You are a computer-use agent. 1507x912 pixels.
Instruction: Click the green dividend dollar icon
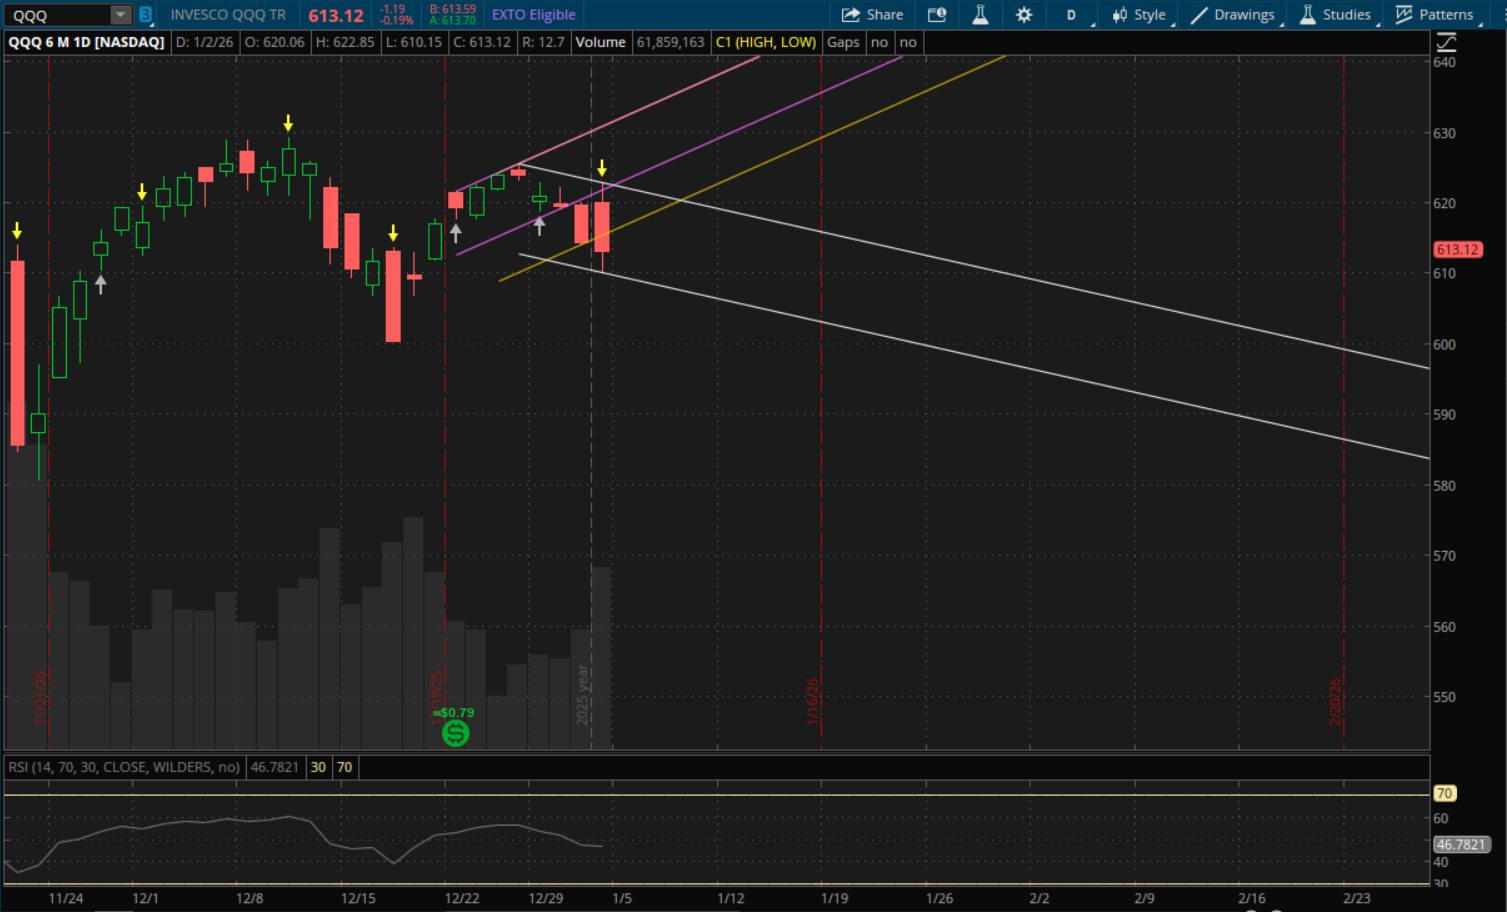[x=455, y=733]
